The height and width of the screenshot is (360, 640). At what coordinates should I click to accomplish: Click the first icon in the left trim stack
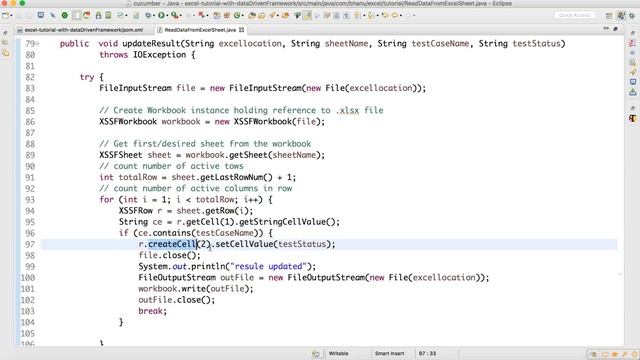click(x=5, y=33)
